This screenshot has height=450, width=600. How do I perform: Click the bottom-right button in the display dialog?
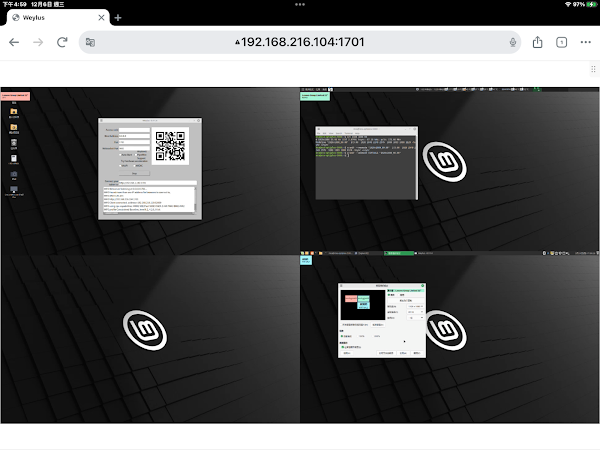click(x=417, y=353)
